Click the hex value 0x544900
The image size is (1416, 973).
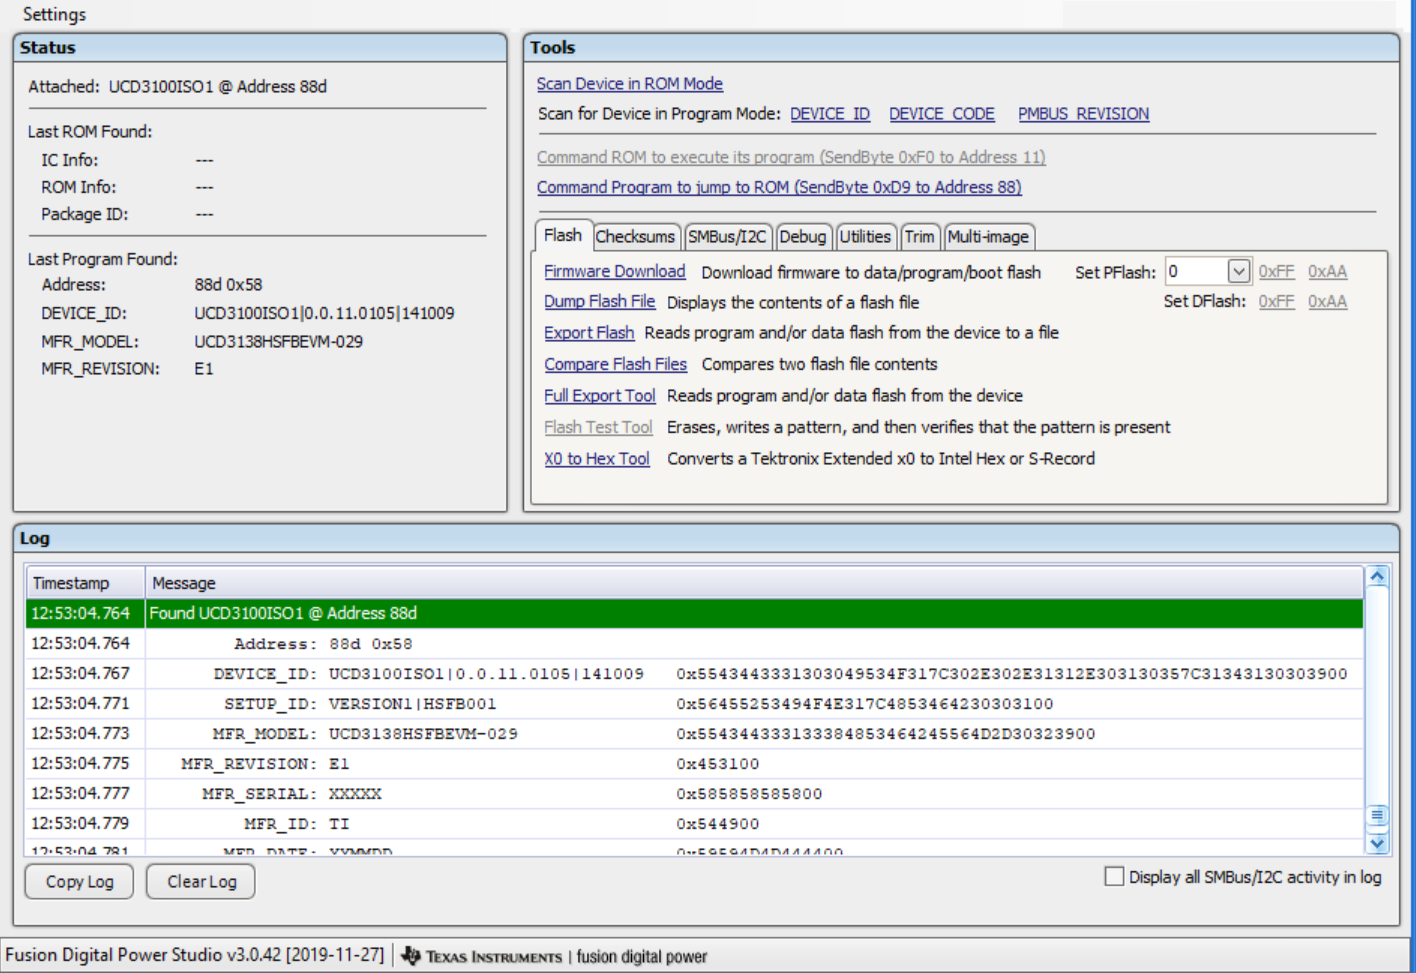(x=717, y=824)
